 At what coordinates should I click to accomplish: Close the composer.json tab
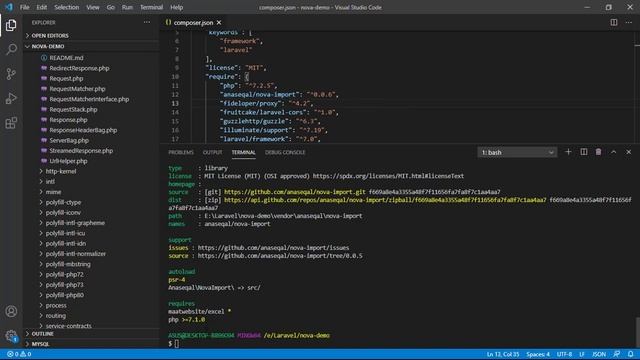(x=219, y=22)
